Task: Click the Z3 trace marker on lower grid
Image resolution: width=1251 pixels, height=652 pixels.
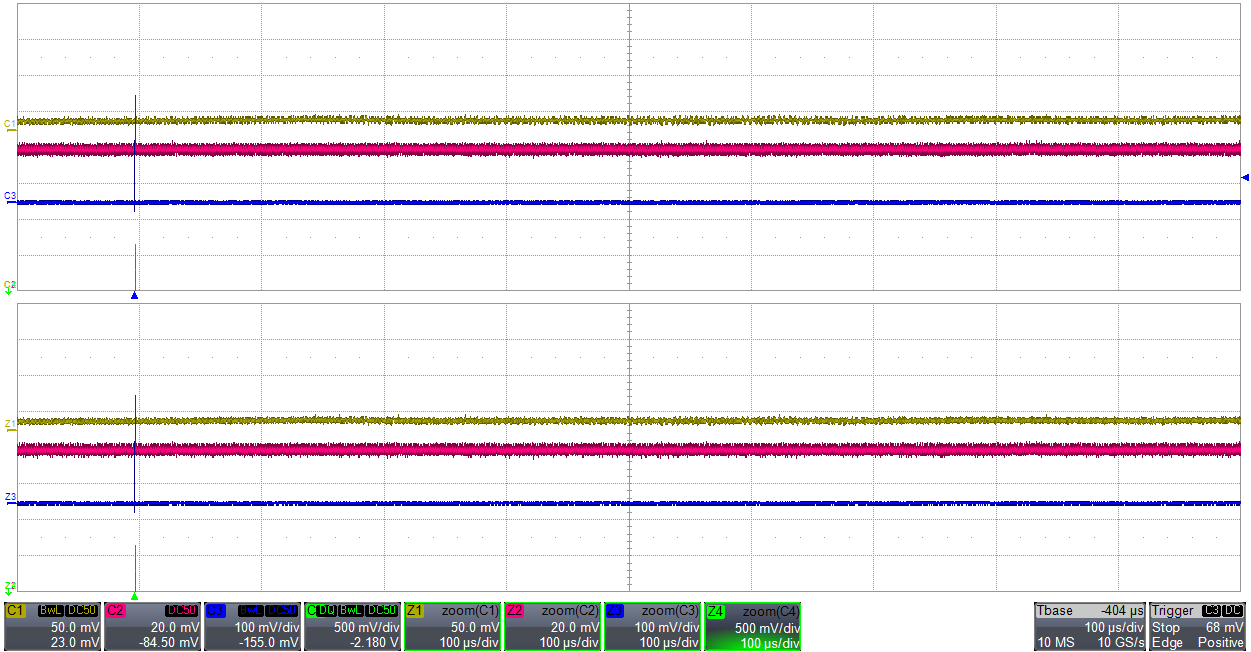Action: (x=10, y=497)
